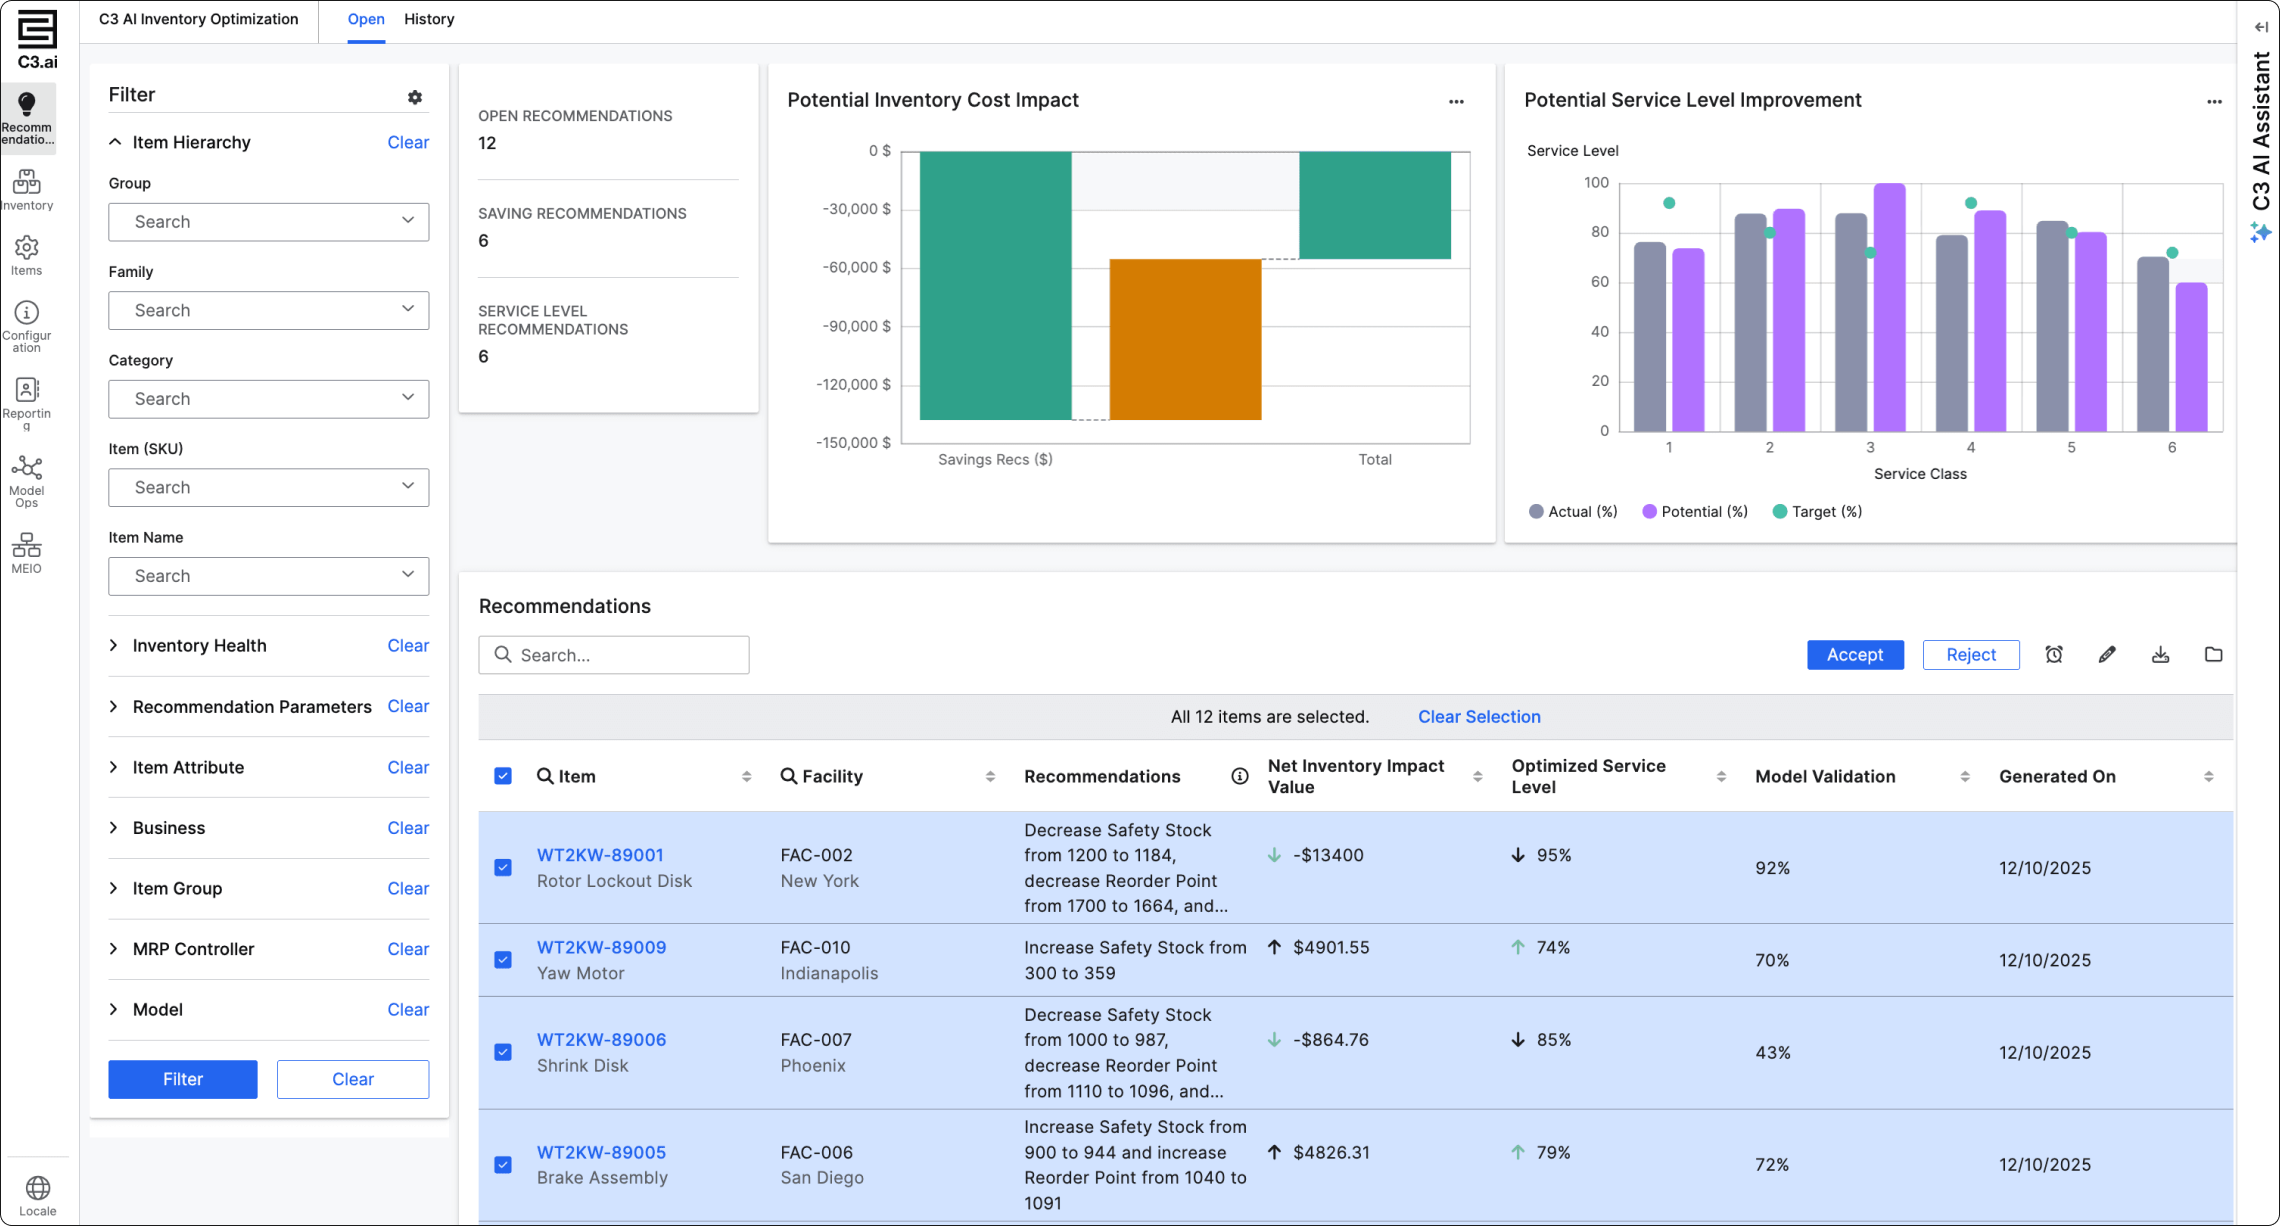Viewport: 2280px width, 1226px height.
Task: Click the Potential (%) legend swatch
Action: 1649,511
